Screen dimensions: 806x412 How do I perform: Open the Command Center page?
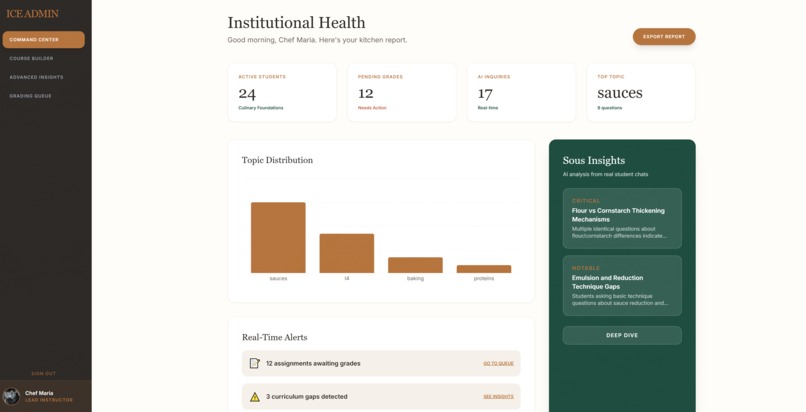(44, 40)
